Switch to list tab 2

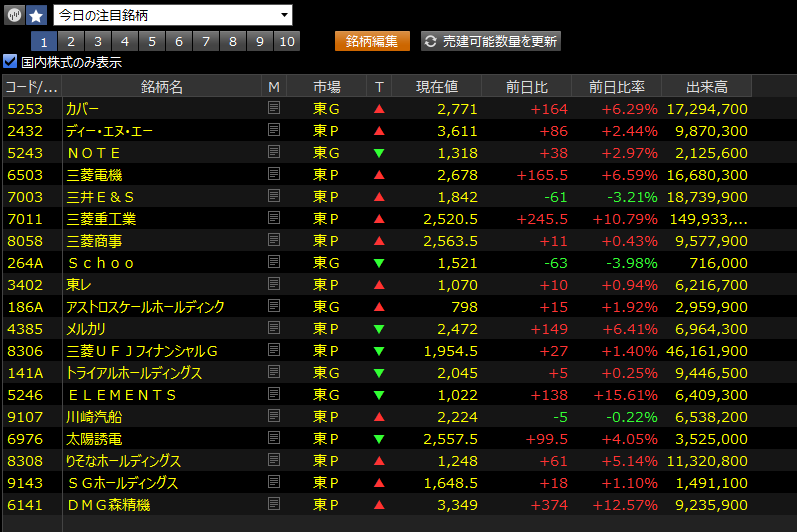(x=71, y=41)
